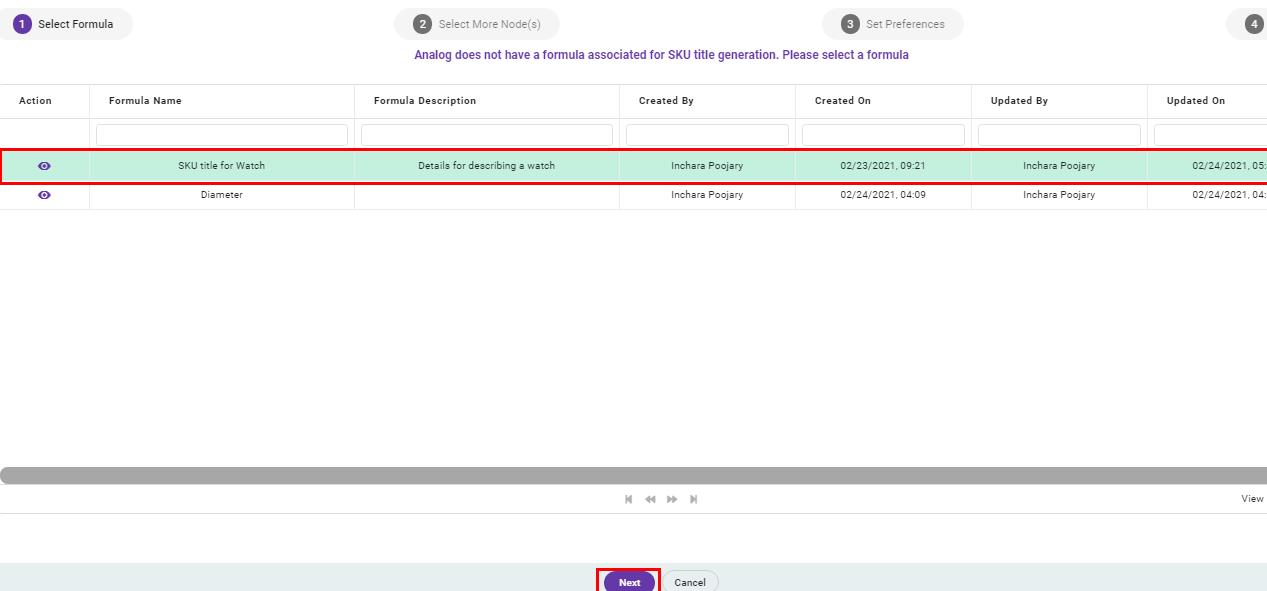Go to next page of results
Screen dimensions: 1267x591
672,499
